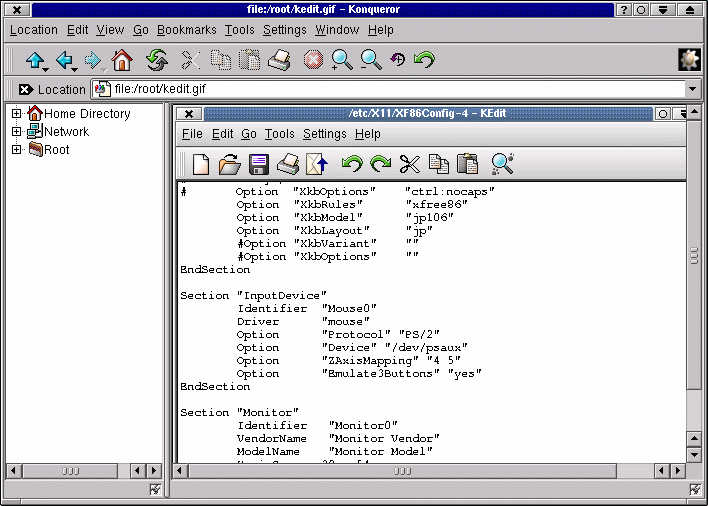Open Konqueror Settings menu
708x506 pixels.
point(284,30)
